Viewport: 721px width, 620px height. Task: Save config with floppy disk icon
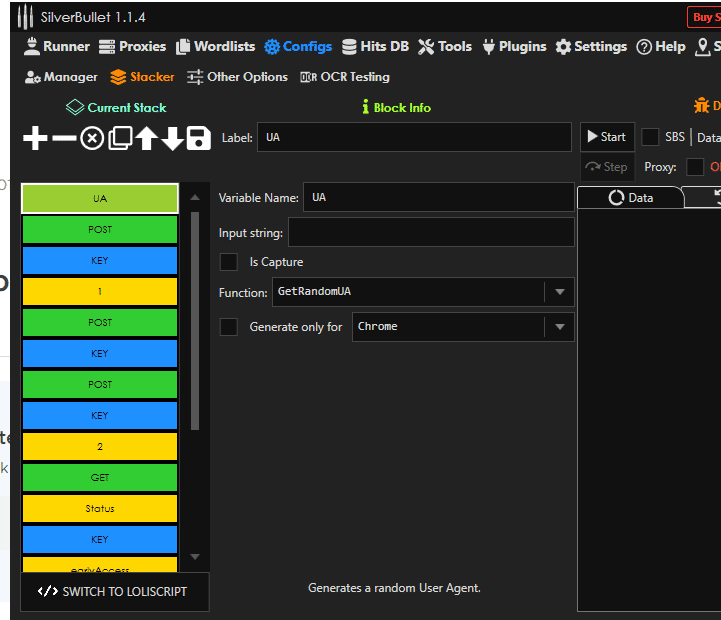coord(198,138)
